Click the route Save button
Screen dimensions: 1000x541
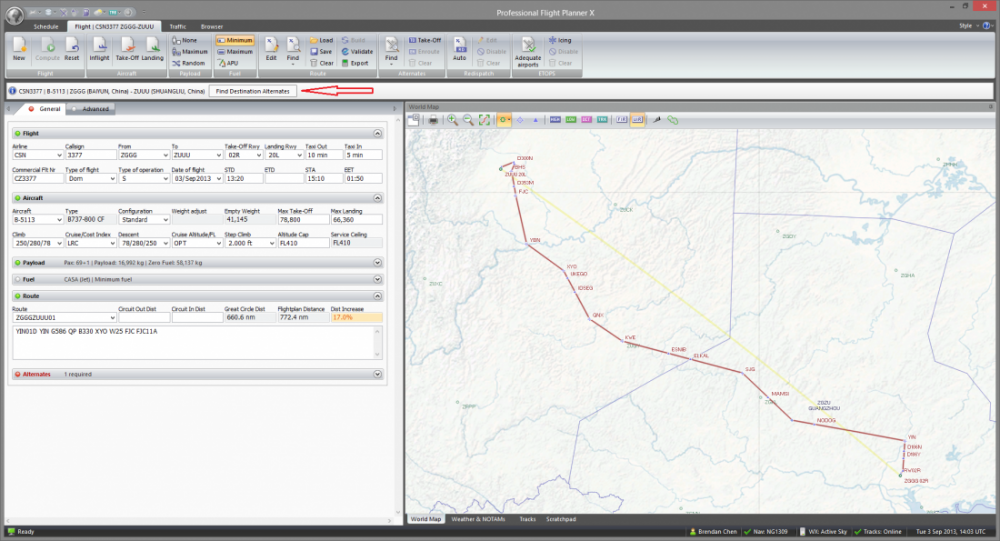click(x=321, y=52)
